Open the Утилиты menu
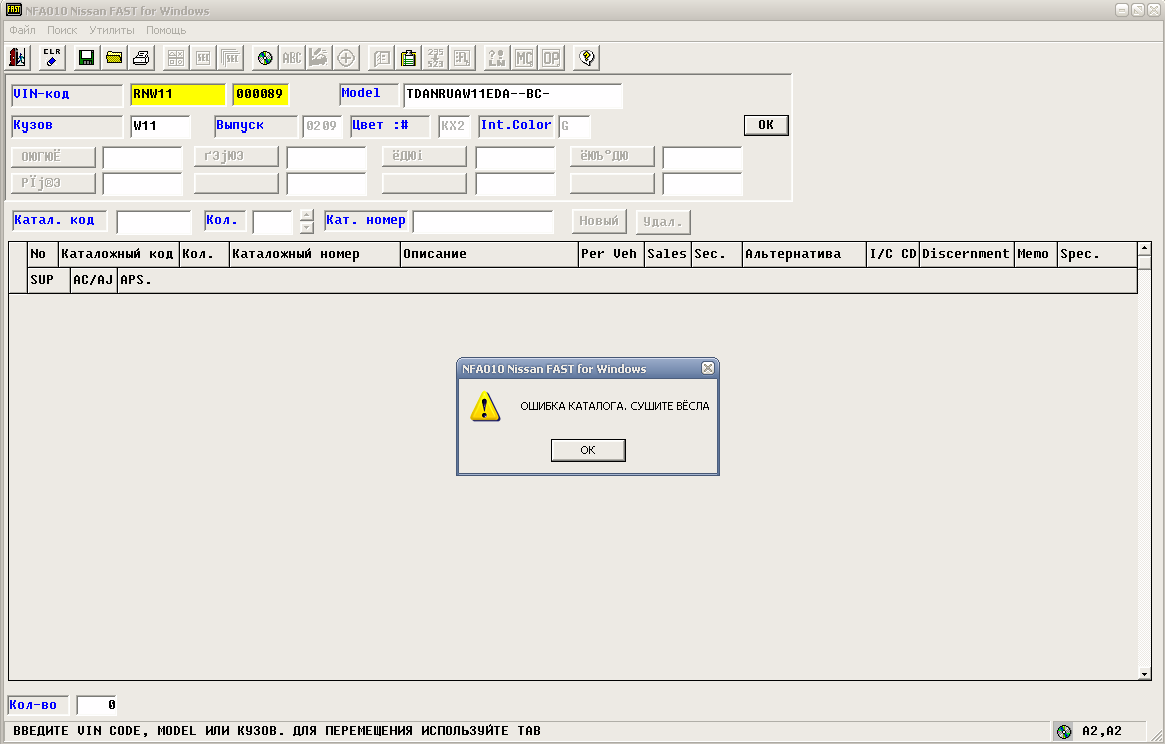The width and height of the screenshot is (1165, 744). click(111, 31)
